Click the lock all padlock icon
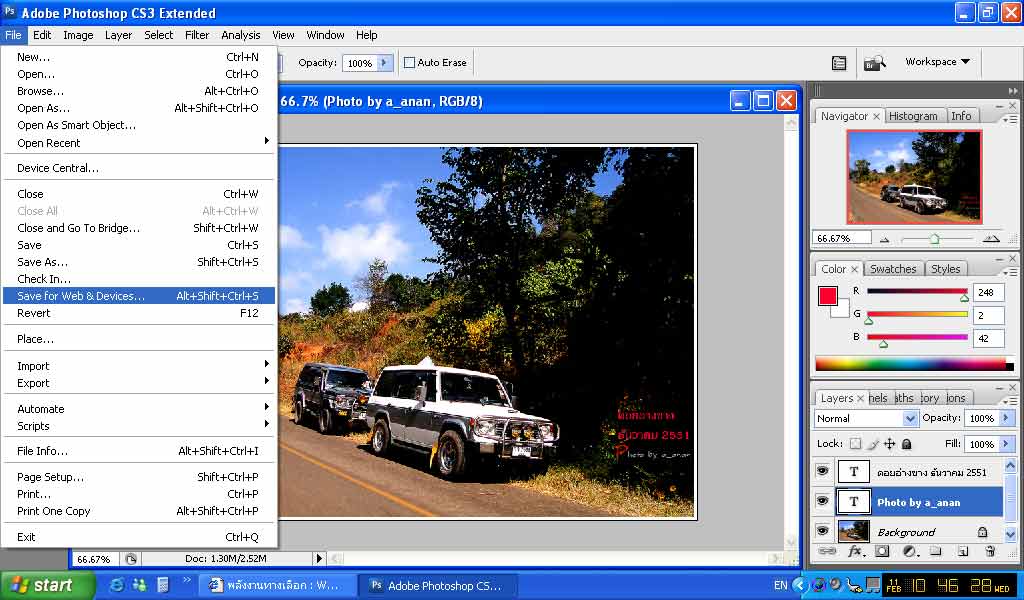The image size is (1024, 600). coord(906,444)
